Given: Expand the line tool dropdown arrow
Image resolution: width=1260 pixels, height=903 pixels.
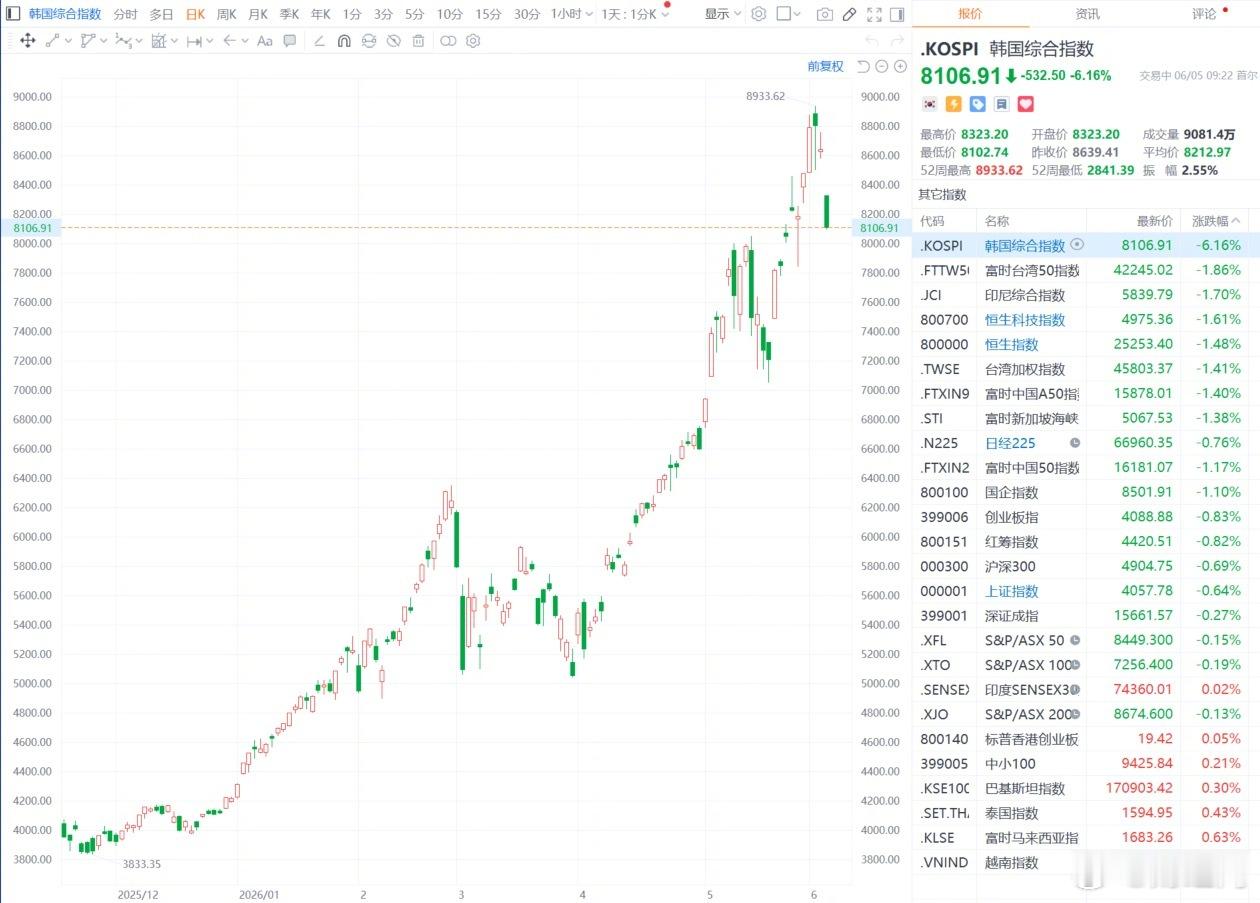Looking at the screenshot, I should (68, 41).
